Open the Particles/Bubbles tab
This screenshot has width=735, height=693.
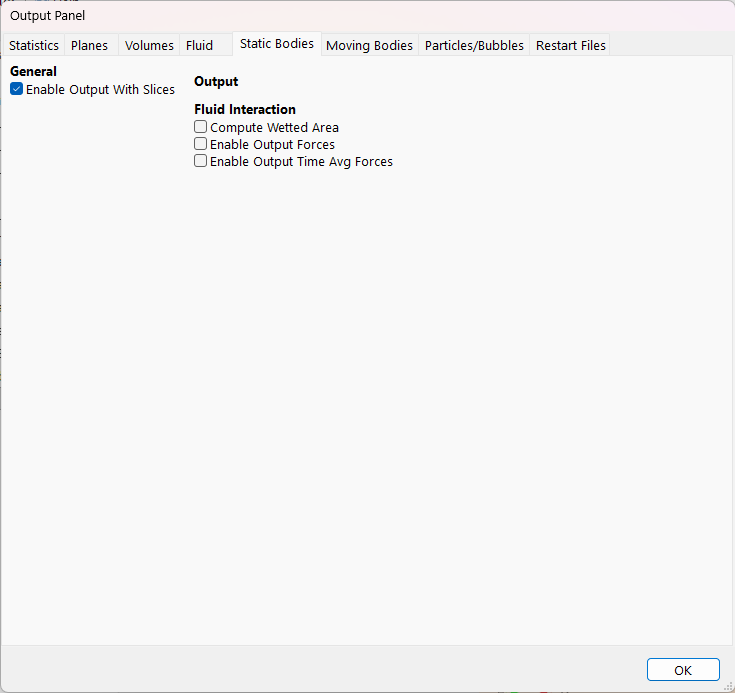pos(474,45)
